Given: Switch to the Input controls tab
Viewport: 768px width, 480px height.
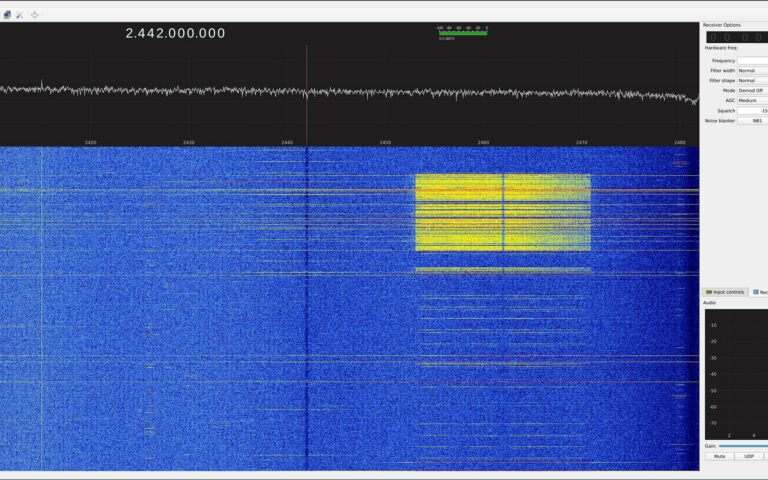Looking at the screenshot, I should 725,292.
